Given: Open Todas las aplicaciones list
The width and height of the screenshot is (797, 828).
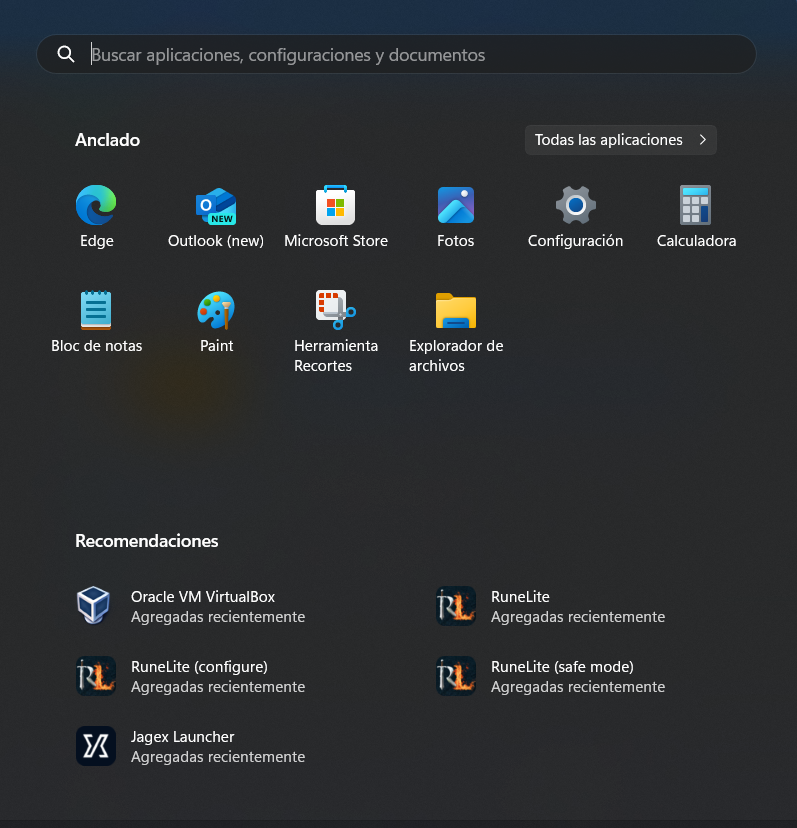Looking at the screenshot, I should click(621, 140).
